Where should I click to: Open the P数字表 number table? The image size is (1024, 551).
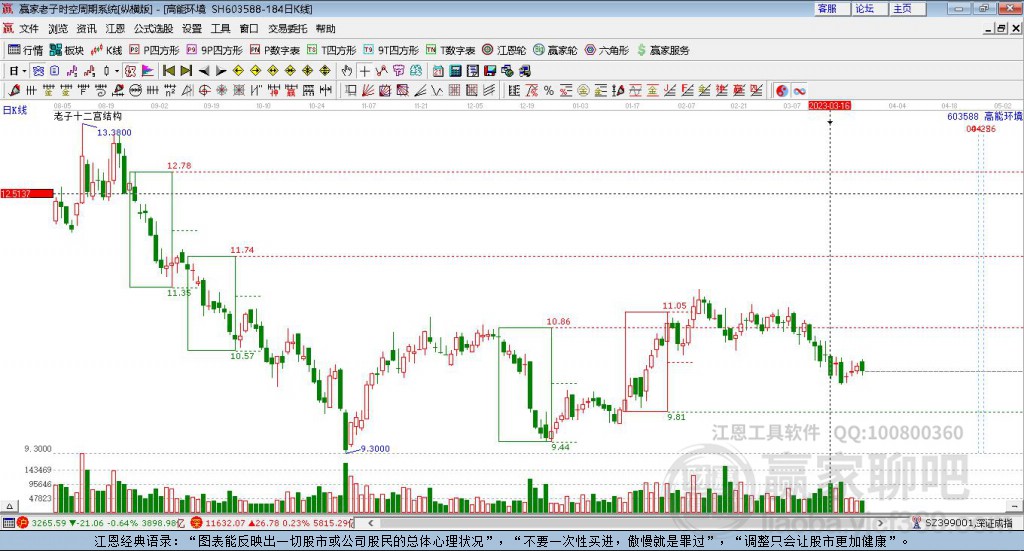coord(274,50)
